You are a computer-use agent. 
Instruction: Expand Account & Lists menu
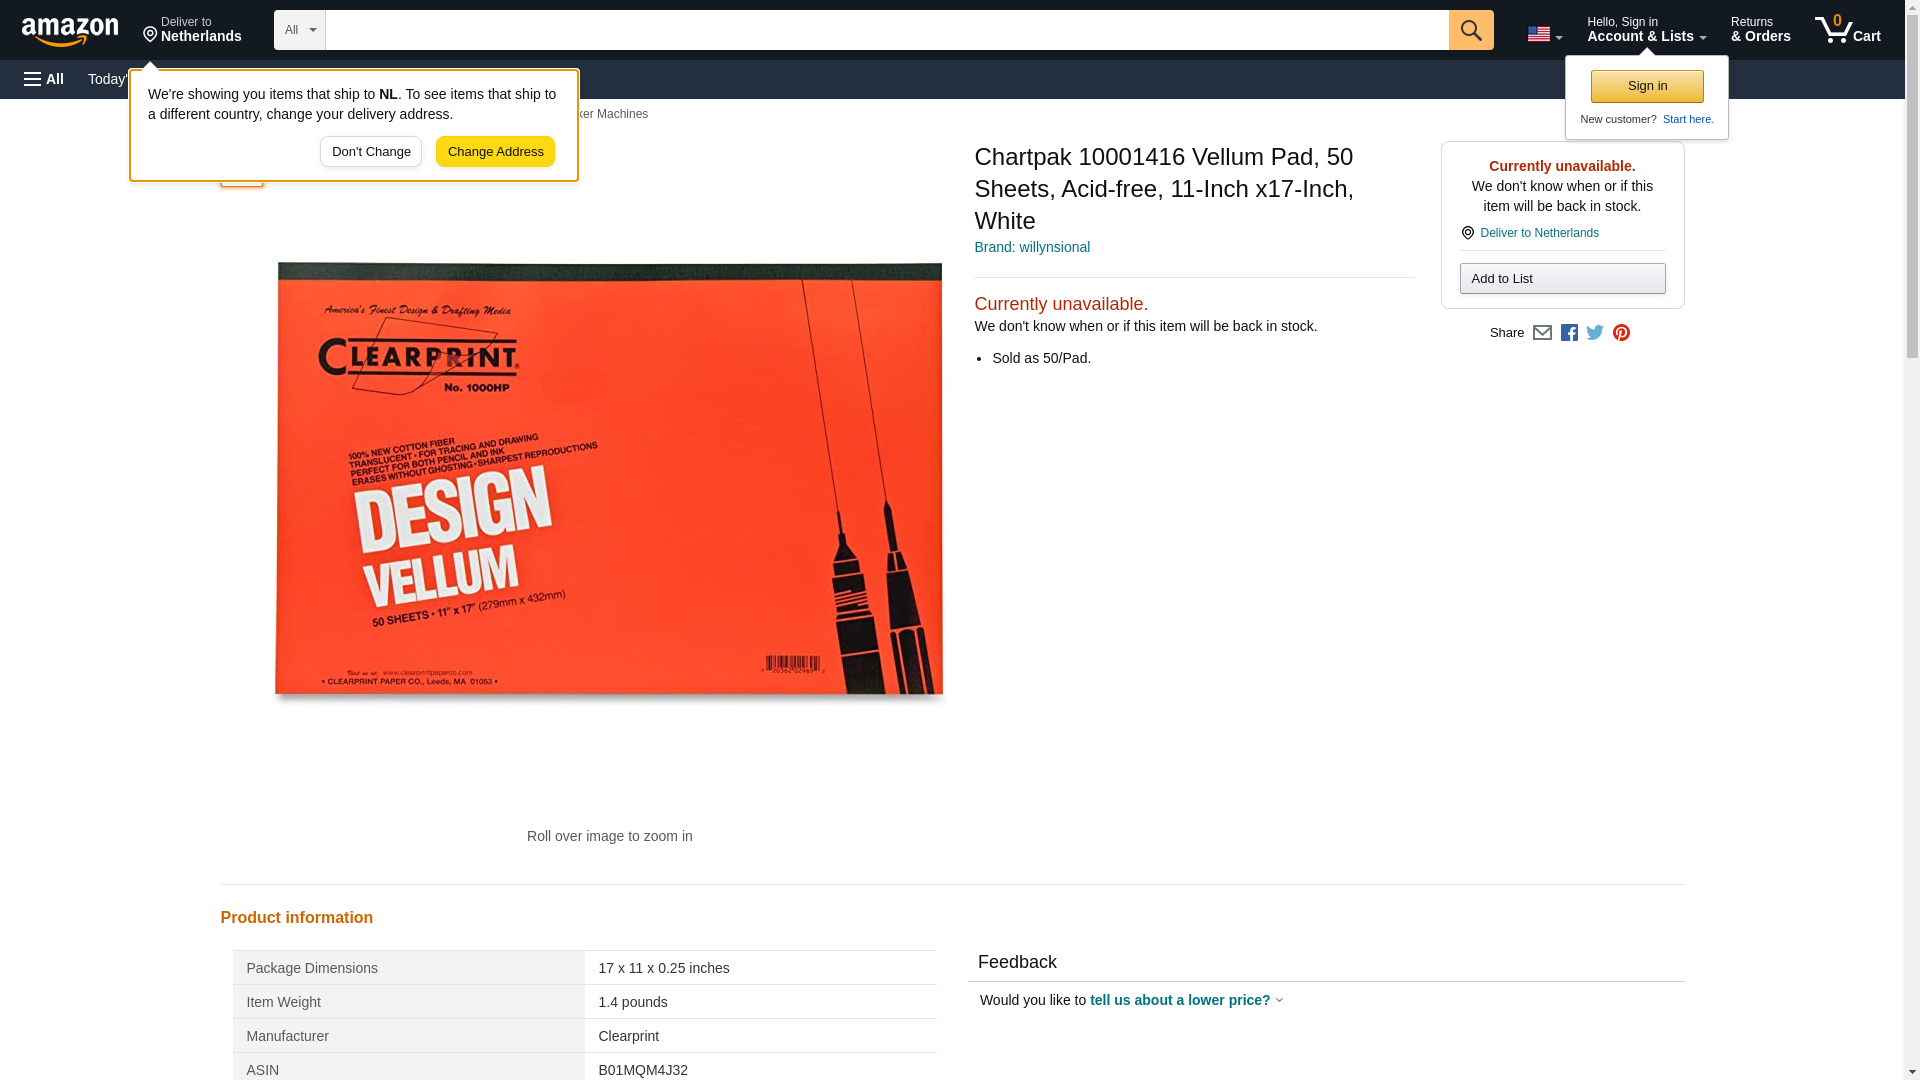tap(1646, 30)
